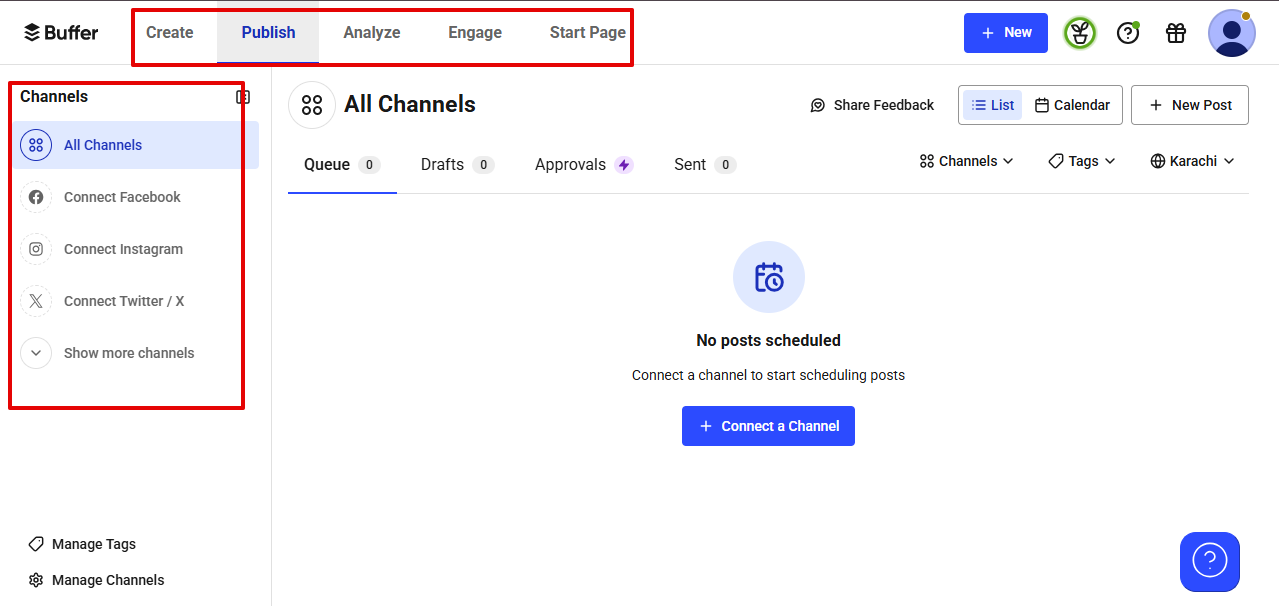Image resolution: width=1279 pixels, height=606 pixels.
Task: Select the Connect Instagram channel icon
Action: tap(36, 249)
